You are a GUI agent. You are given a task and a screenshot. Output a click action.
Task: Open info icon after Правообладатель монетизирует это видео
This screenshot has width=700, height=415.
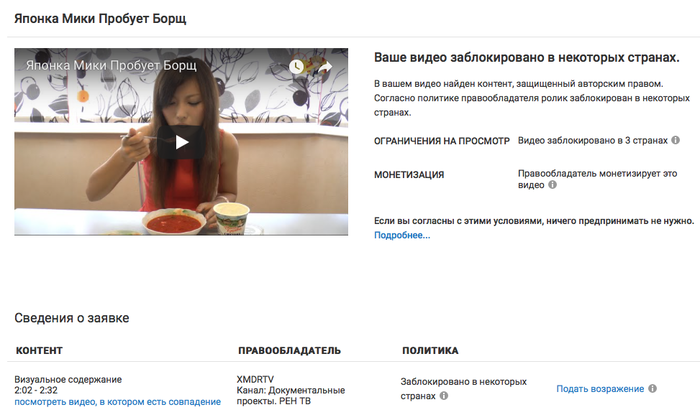(552, 184)
